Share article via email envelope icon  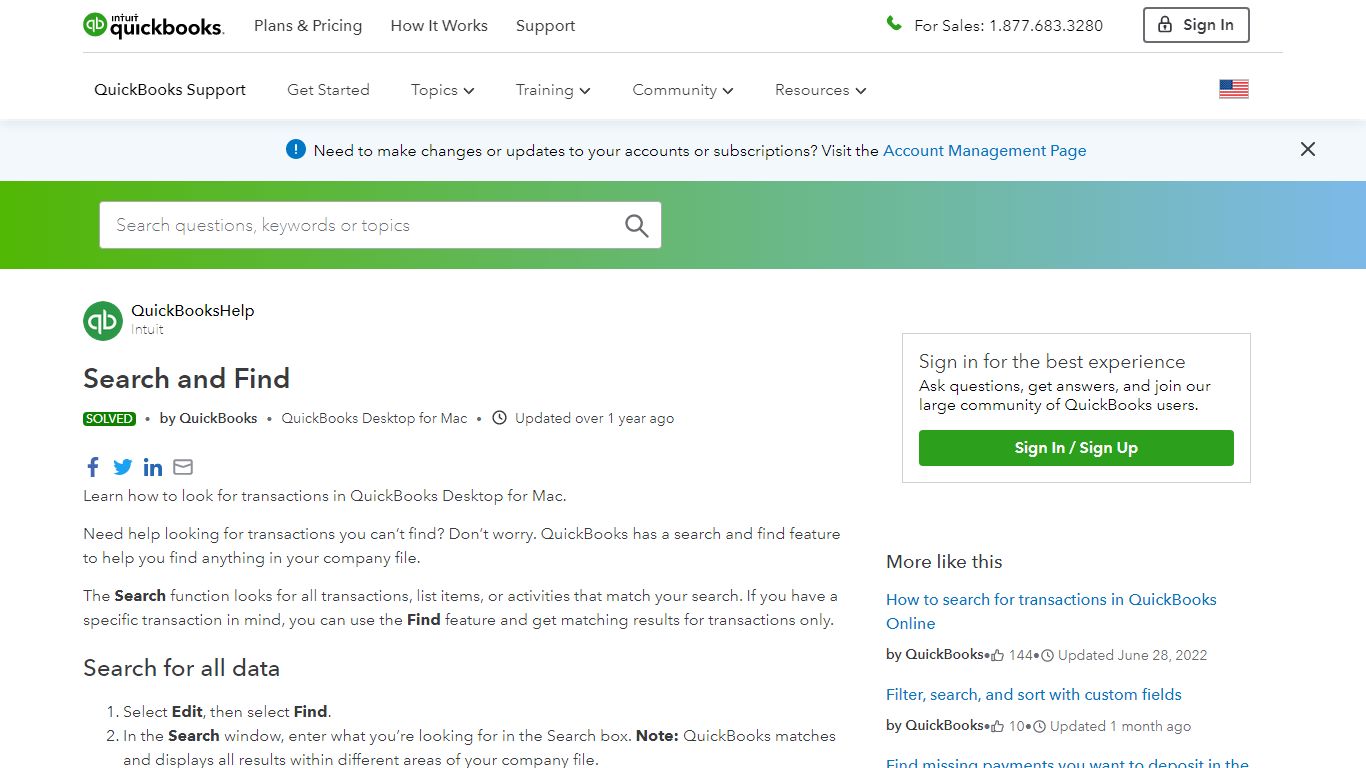coord(183,467)
